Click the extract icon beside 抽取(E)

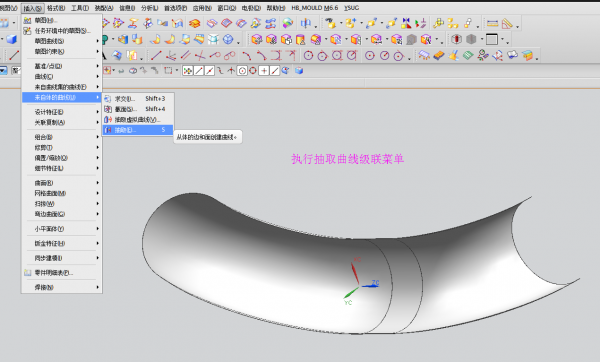[x=108, y=130]
